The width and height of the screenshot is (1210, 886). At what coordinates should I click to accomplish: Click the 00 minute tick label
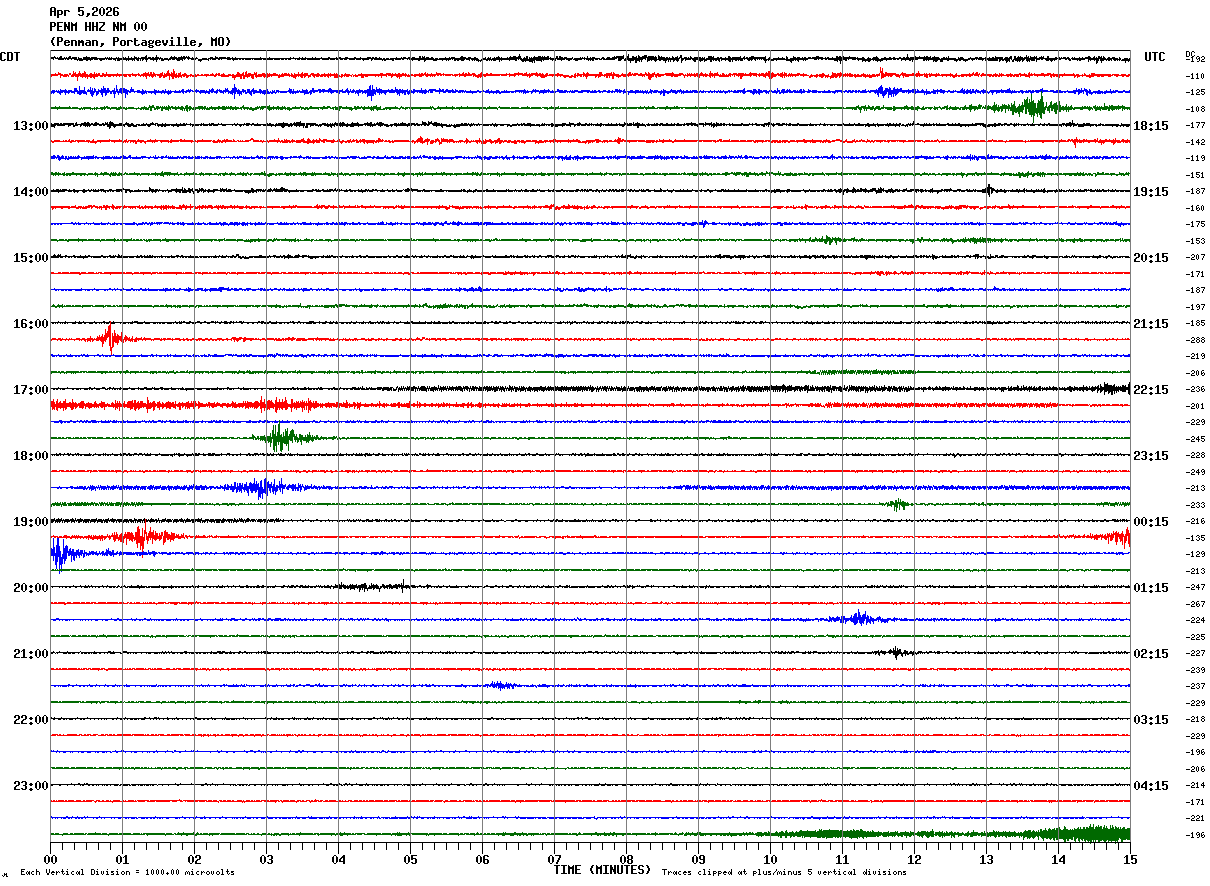click(x=51, y=860)
